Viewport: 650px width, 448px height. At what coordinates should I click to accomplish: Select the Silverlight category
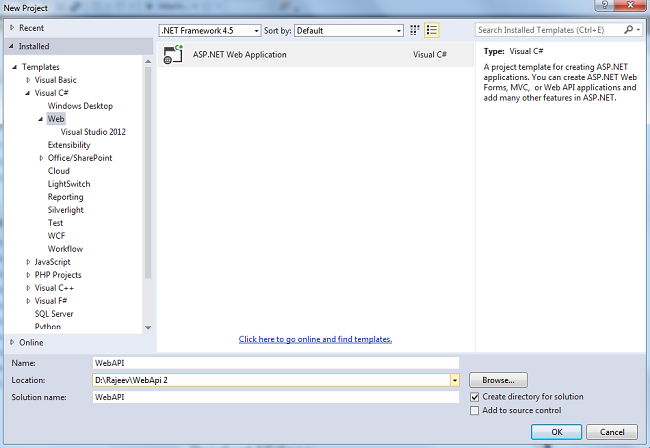[65, 210]
